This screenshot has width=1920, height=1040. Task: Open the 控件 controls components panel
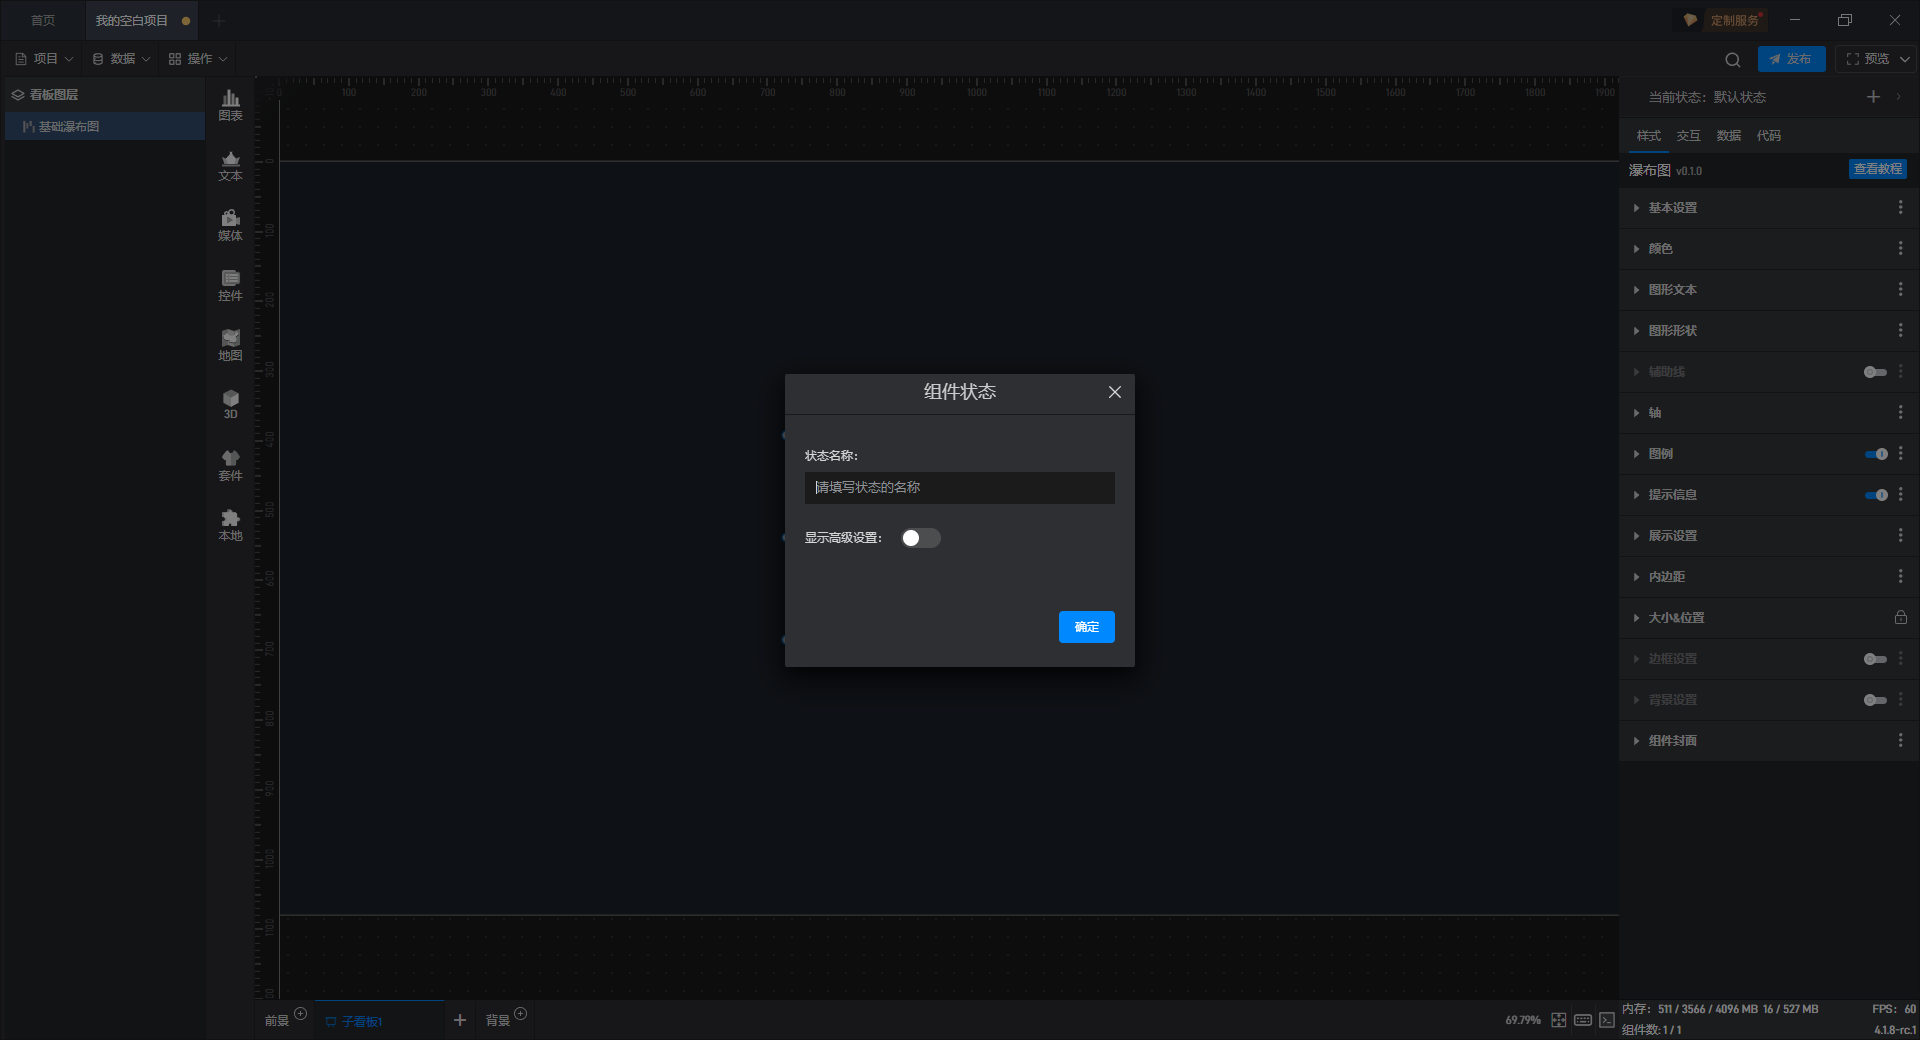230,285
